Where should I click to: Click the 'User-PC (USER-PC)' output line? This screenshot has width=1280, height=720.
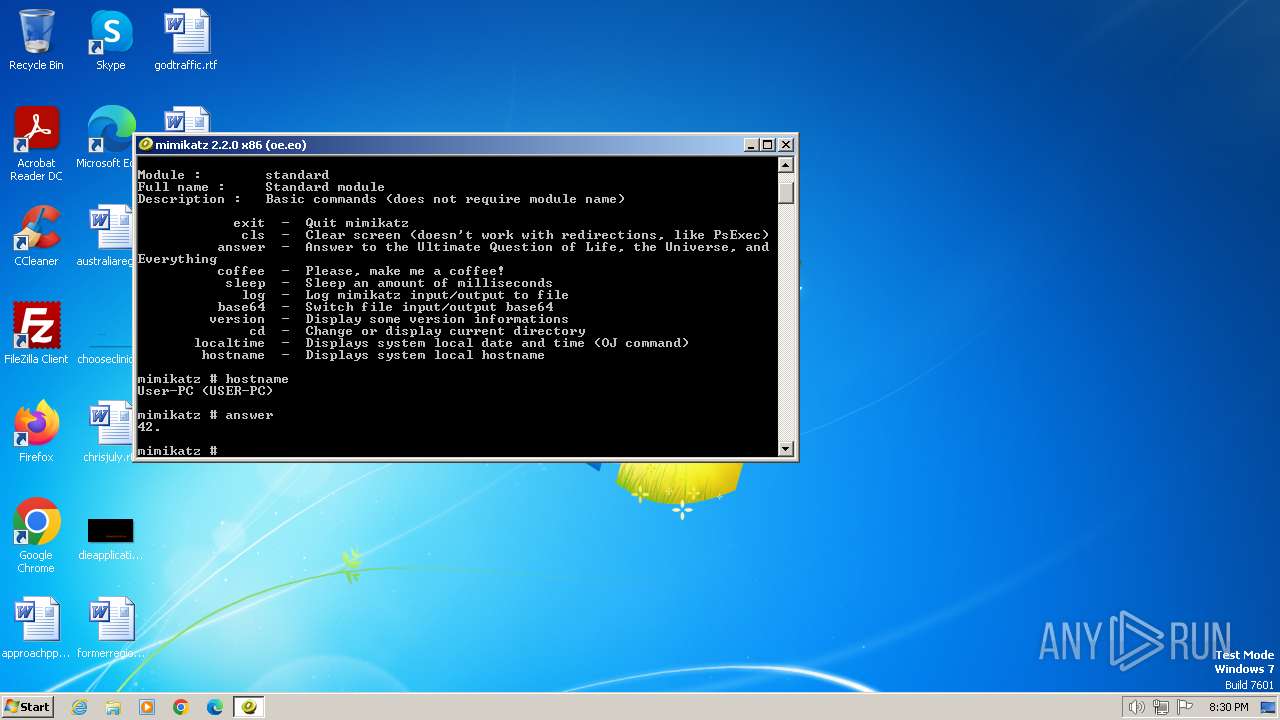[x=205, y=391]
